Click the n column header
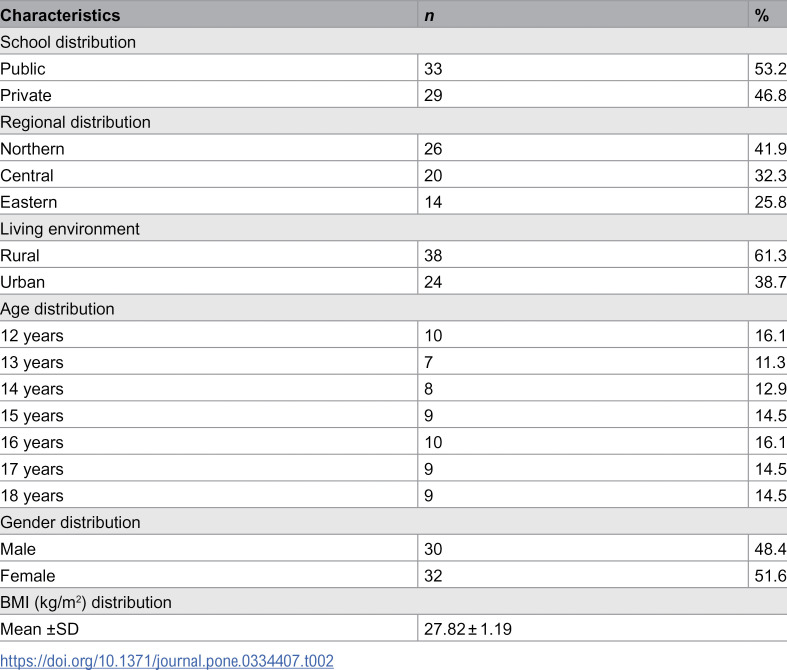Image resolution: width=787 pixels, height=670 pixels. coord(429,15)
